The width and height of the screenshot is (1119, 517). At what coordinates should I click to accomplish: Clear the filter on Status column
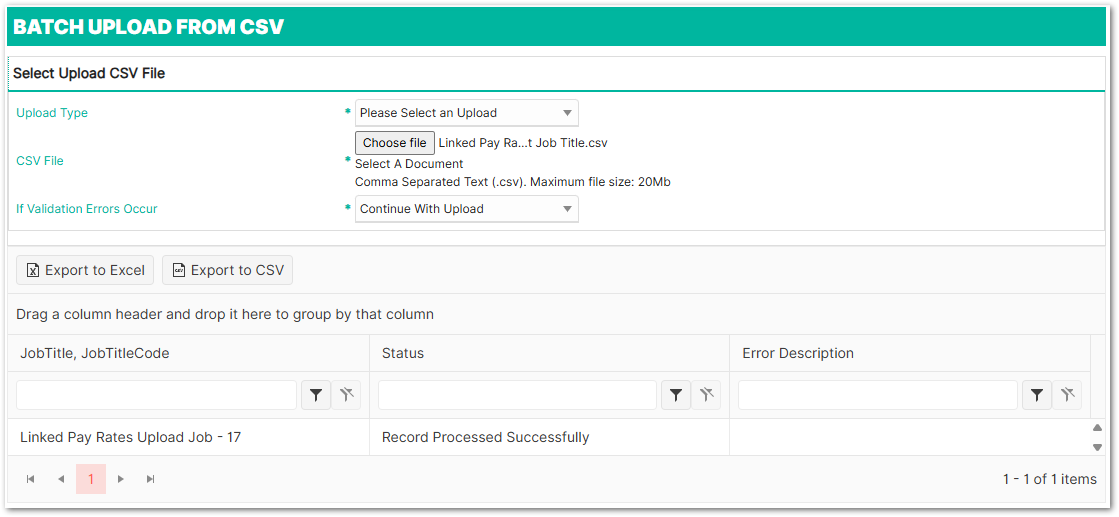[x=706, y=395]
